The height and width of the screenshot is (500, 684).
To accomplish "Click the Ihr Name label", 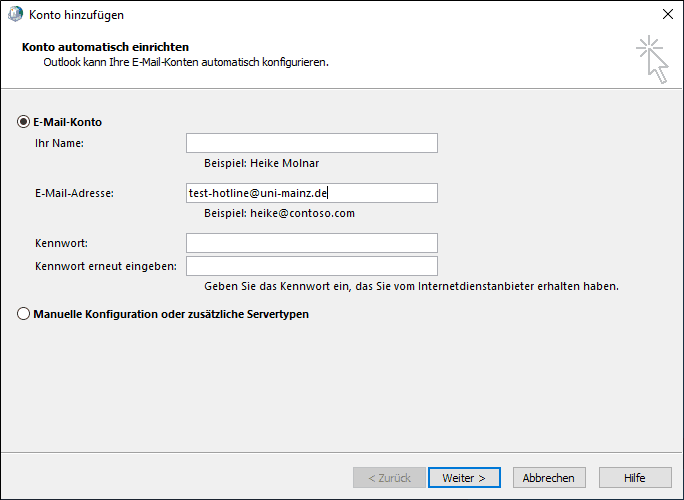I will pyautogui.click(x=59, y=143).
